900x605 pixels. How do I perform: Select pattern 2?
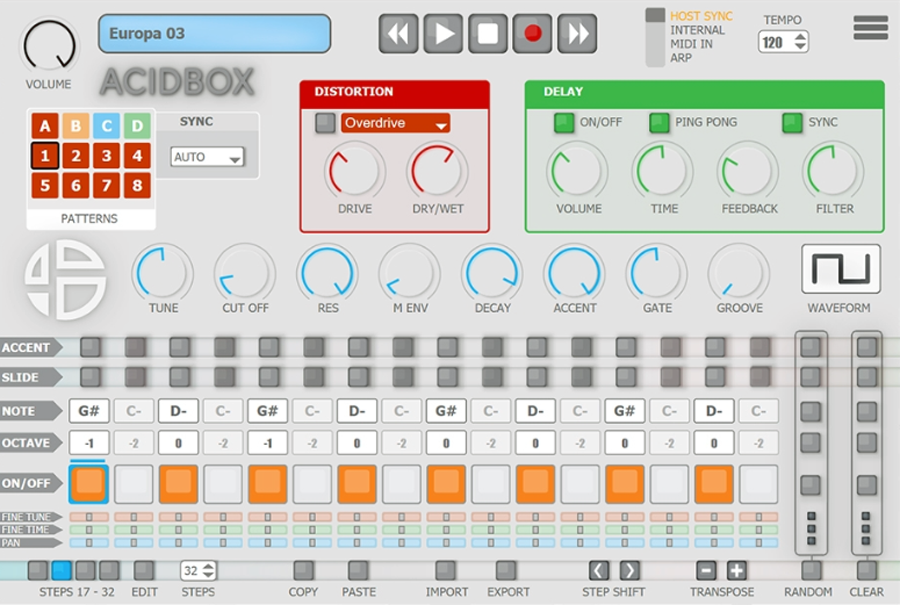[76, 156]
